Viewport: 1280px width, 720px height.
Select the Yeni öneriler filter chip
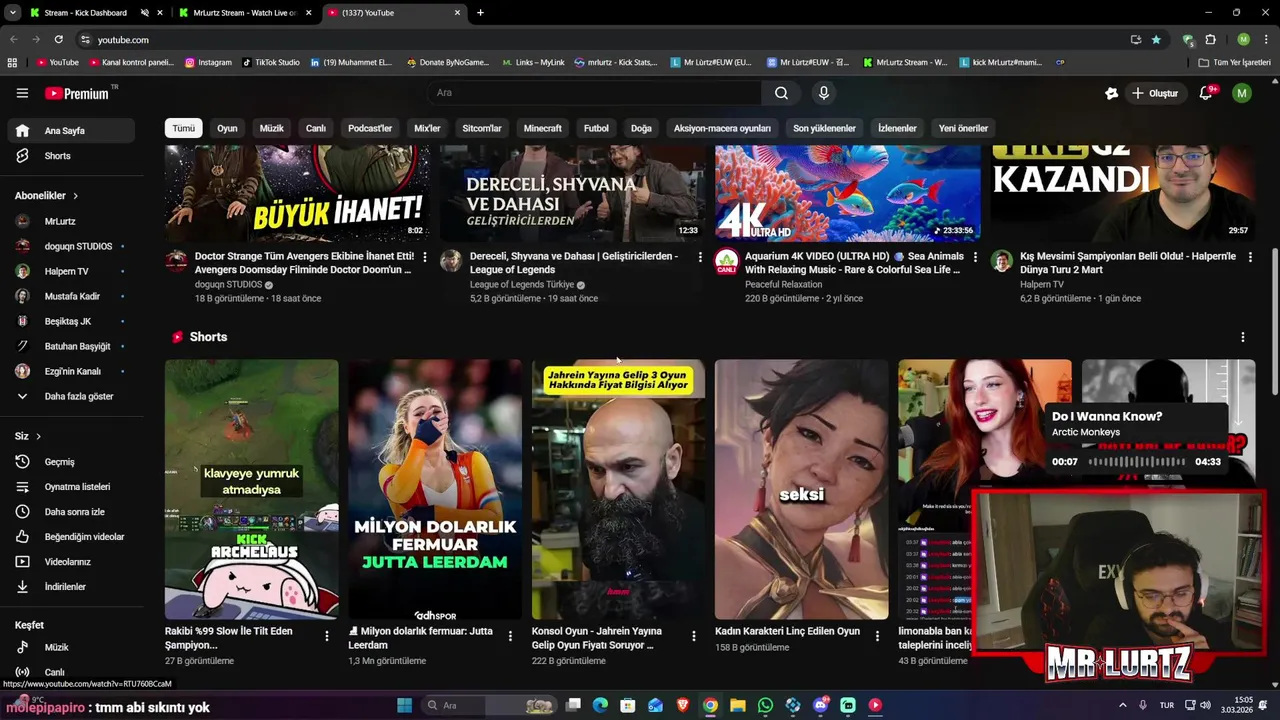pos(963,128)
